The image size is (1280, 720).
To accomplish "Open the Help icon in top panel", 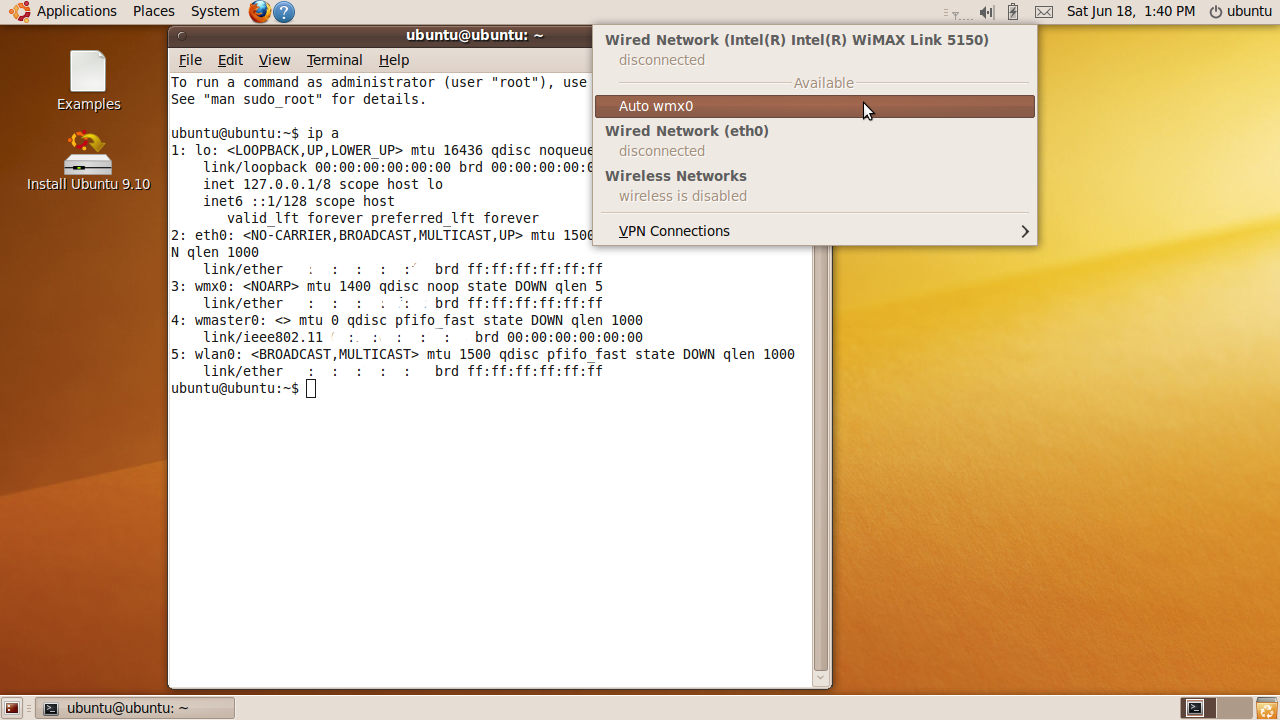I will (284, 12).
